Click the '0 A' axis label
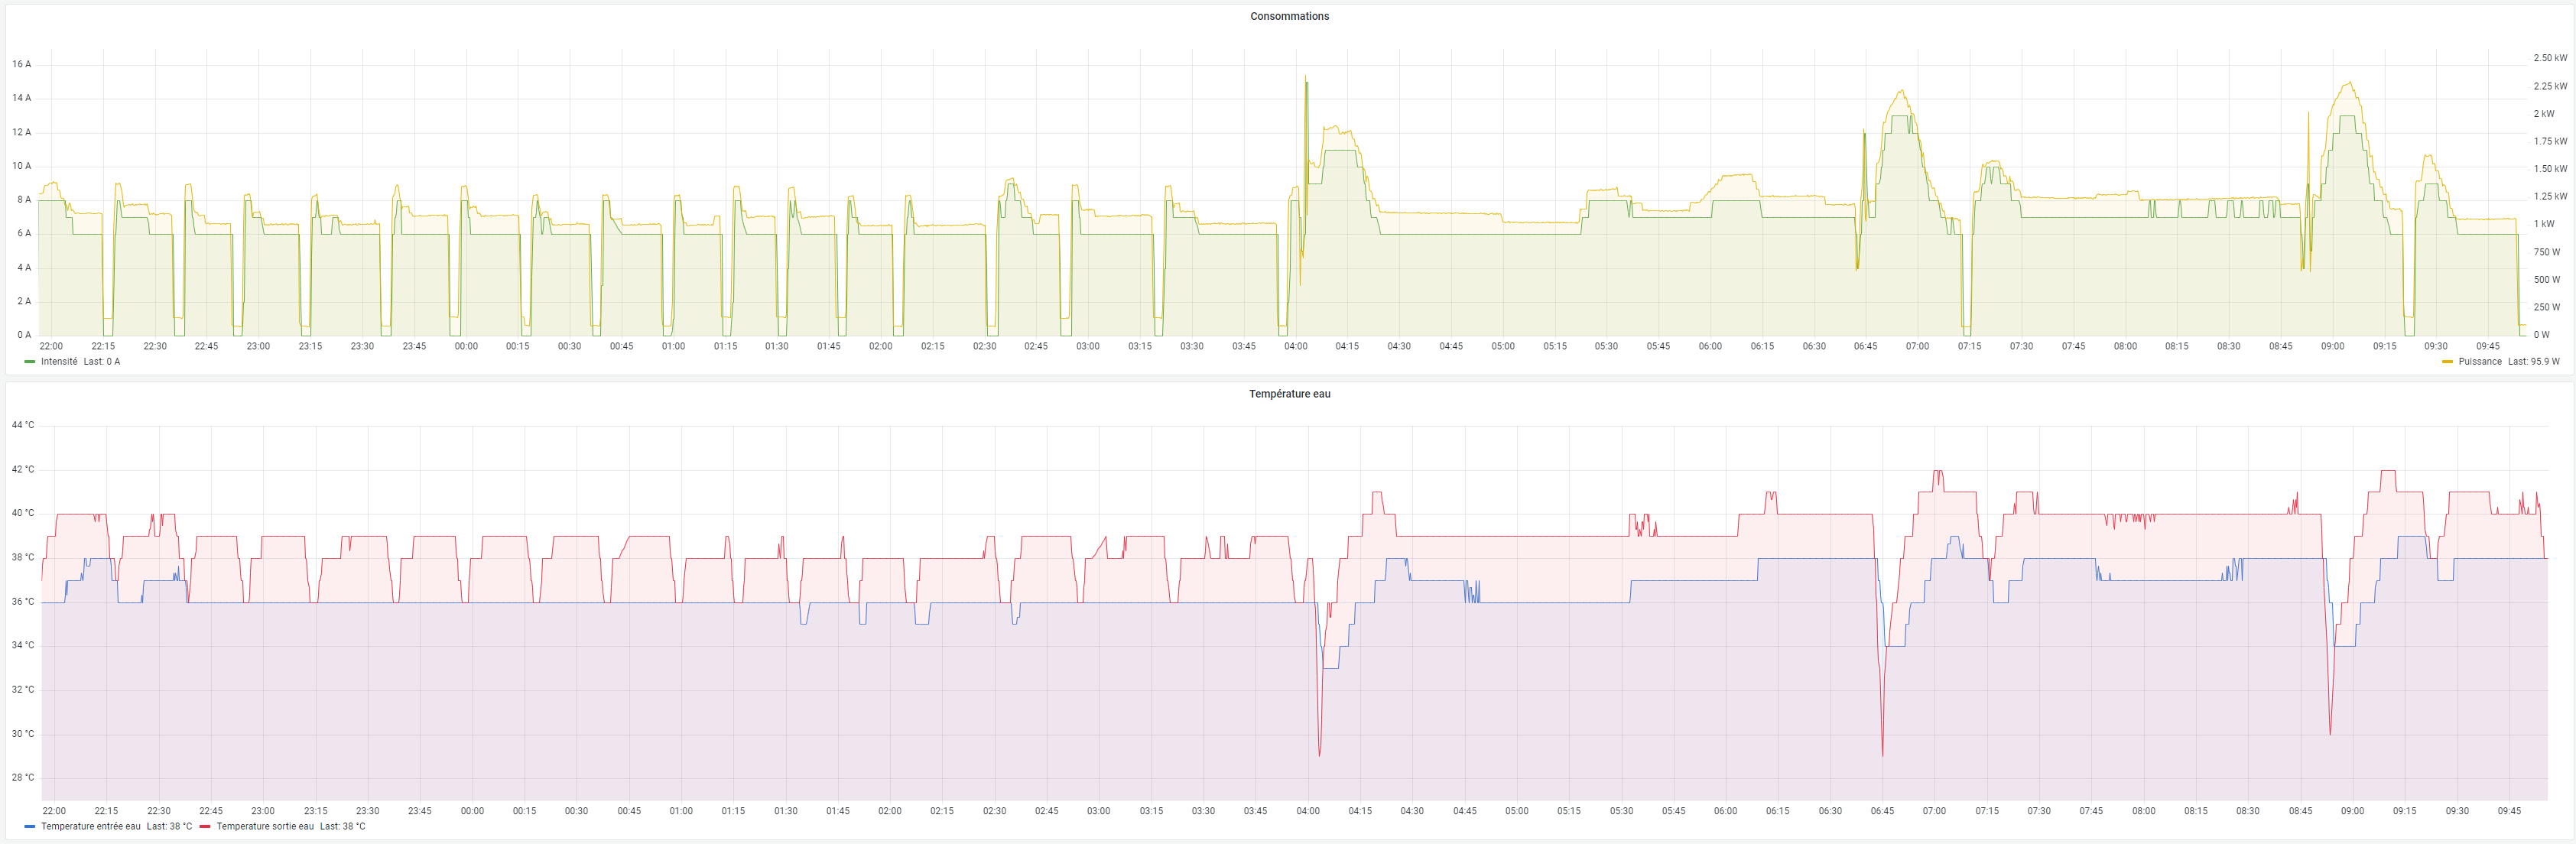This screenshot has width=2576, height=844. click(x=24, y=335)
